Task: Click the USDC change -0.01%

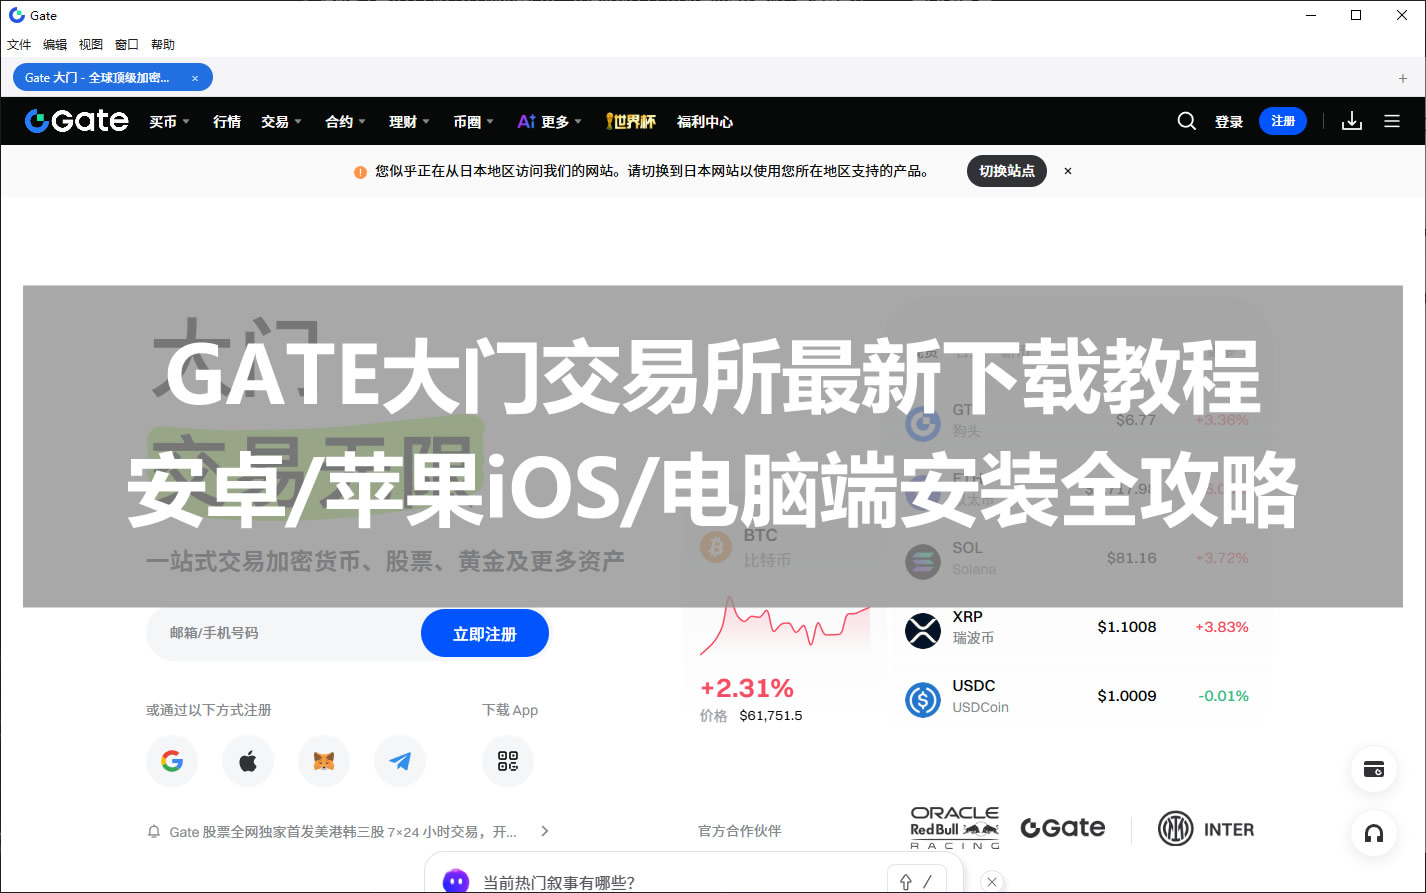Action: pos(1224,696)
